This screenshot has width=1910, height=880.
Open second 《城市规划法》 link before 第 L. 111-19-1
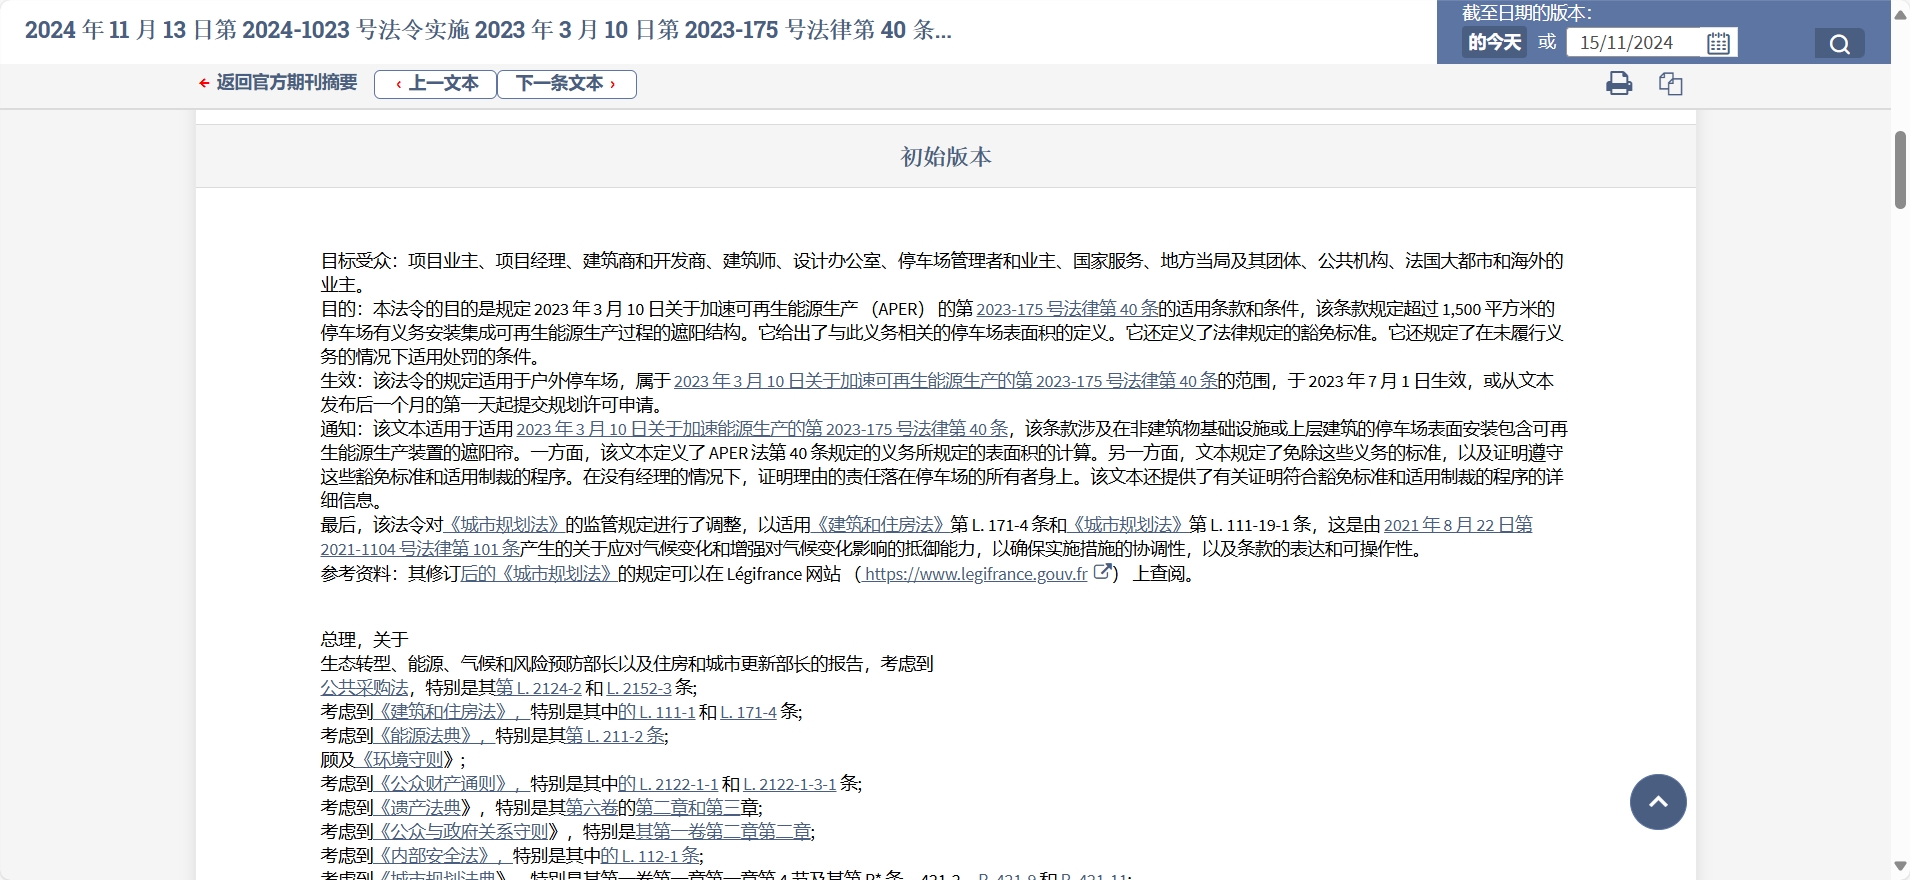1127,525
